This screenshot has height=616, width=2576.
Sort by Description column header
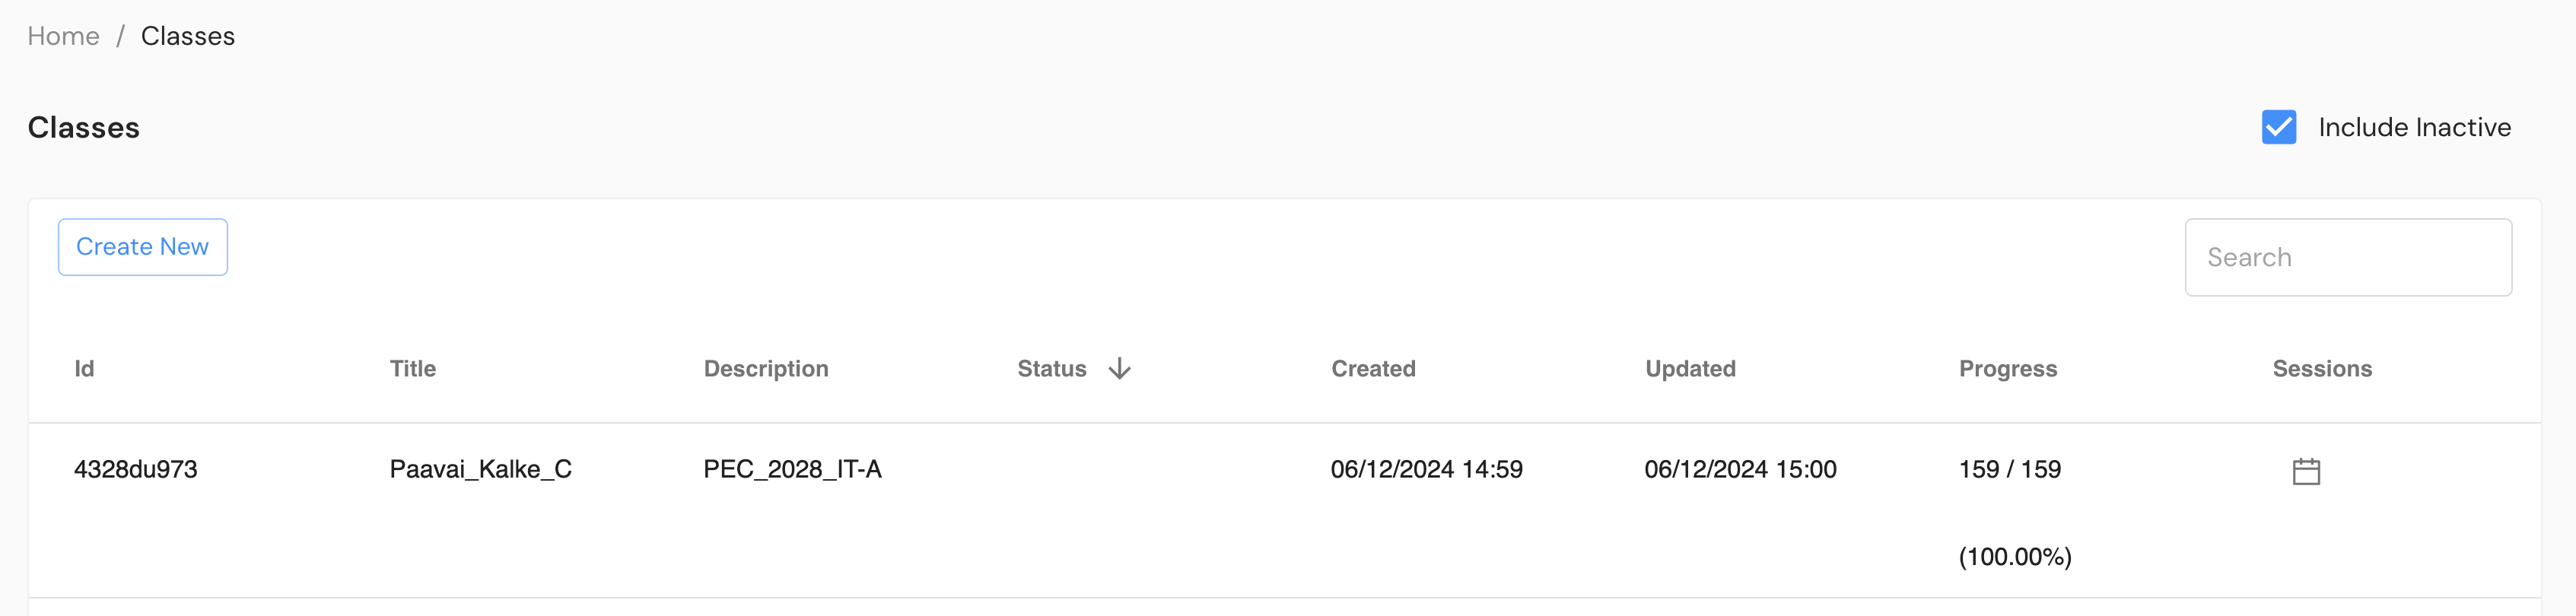click(765, 369)
